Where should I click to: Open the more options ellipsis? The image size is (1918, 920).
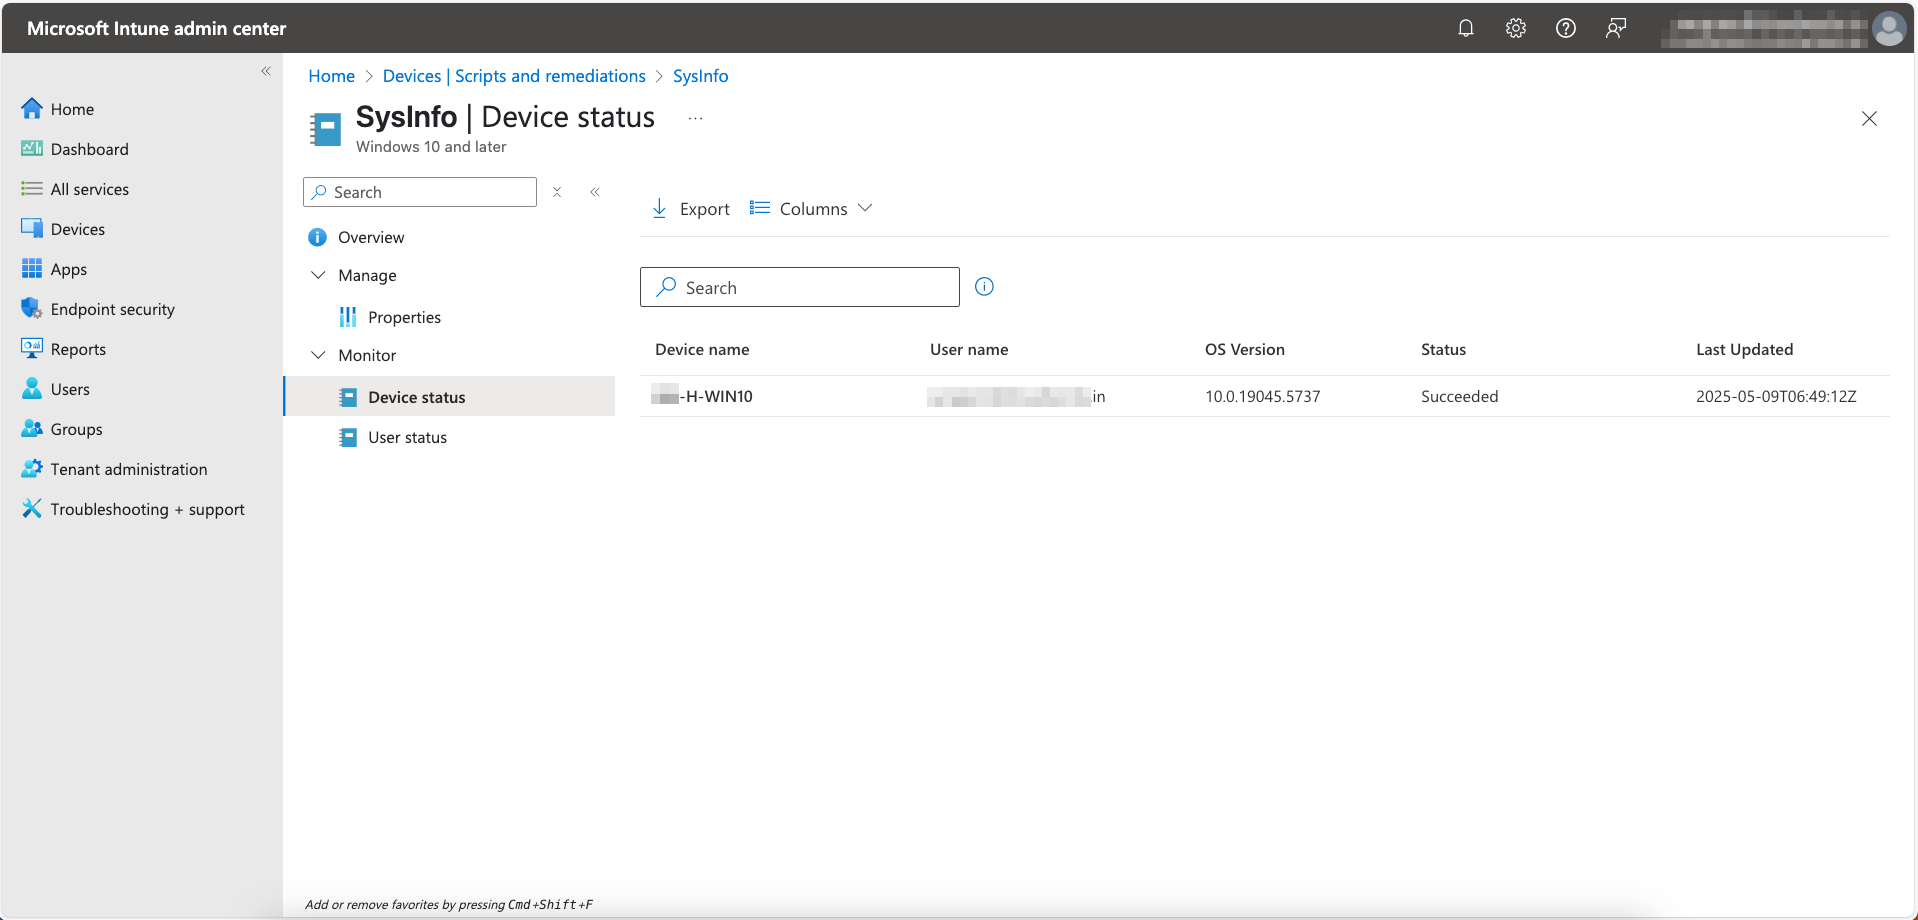[695, 118]
